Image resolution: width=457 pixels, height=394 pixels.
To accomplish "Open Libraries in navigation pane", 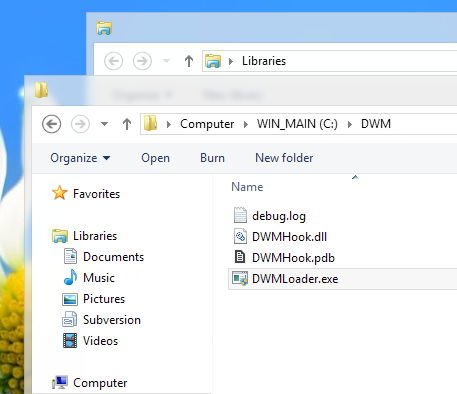I will click(95, 236).
